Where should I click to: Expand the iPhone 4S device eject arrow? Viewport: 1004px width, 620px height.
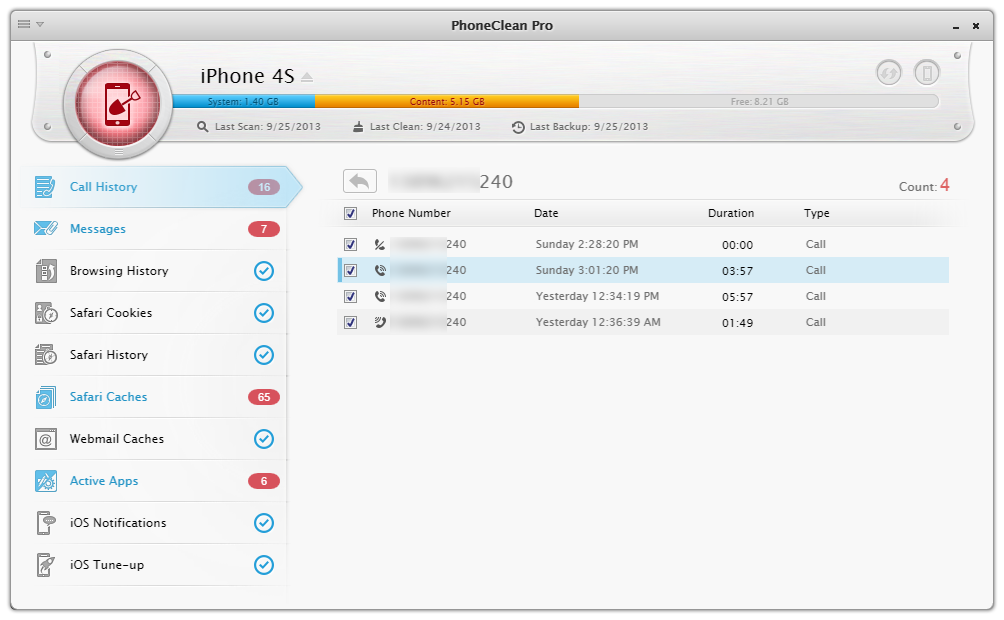(x=307, y=77)
